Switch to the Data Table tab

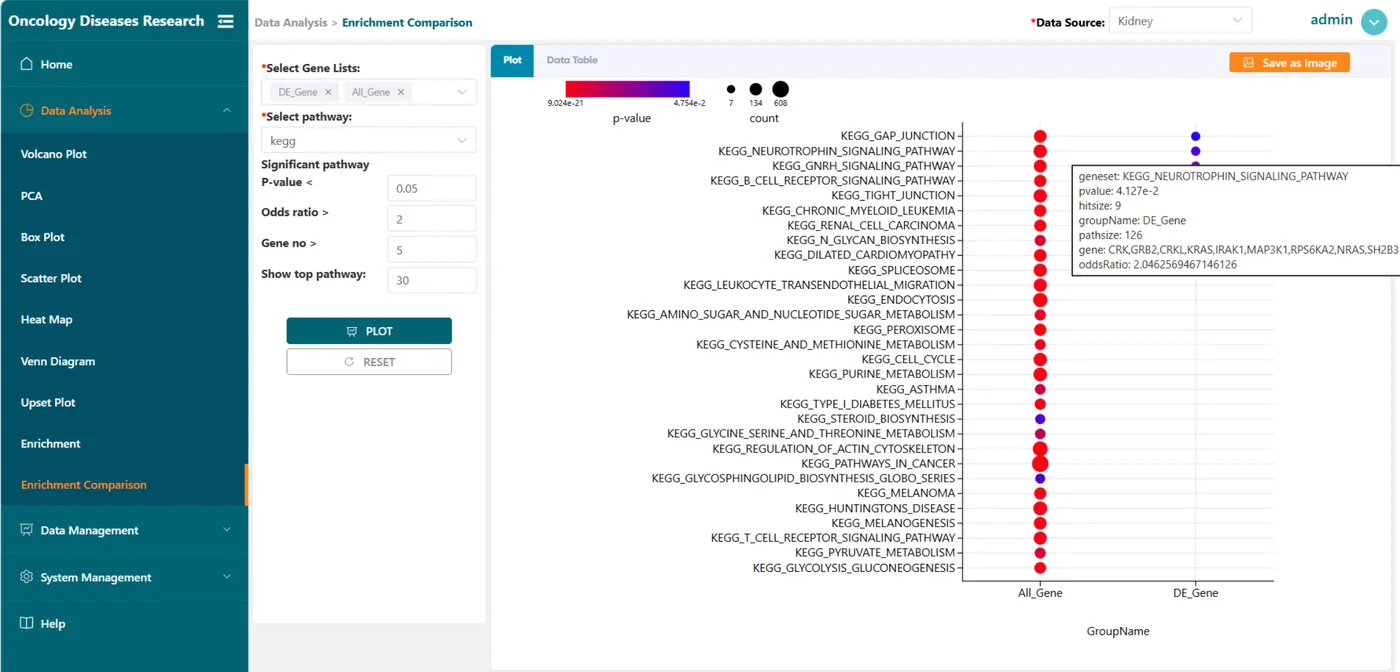572,60
